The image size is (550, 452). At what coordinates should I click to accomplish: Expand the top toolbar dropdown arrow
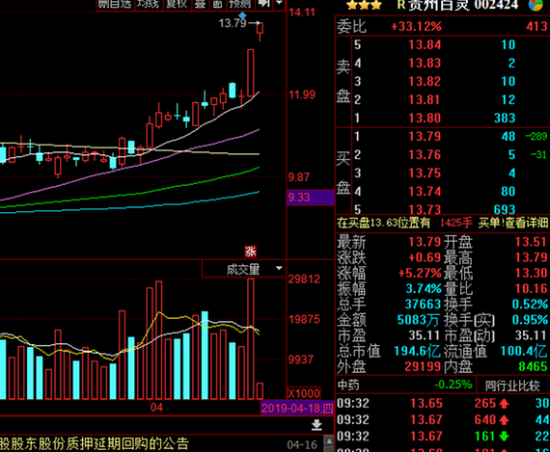pos(279,4)
